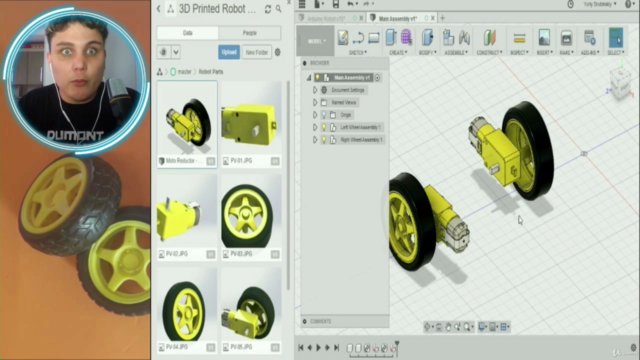640x360 pixels.
Task: Open the MODIFY menu
Action: [428, 53]
